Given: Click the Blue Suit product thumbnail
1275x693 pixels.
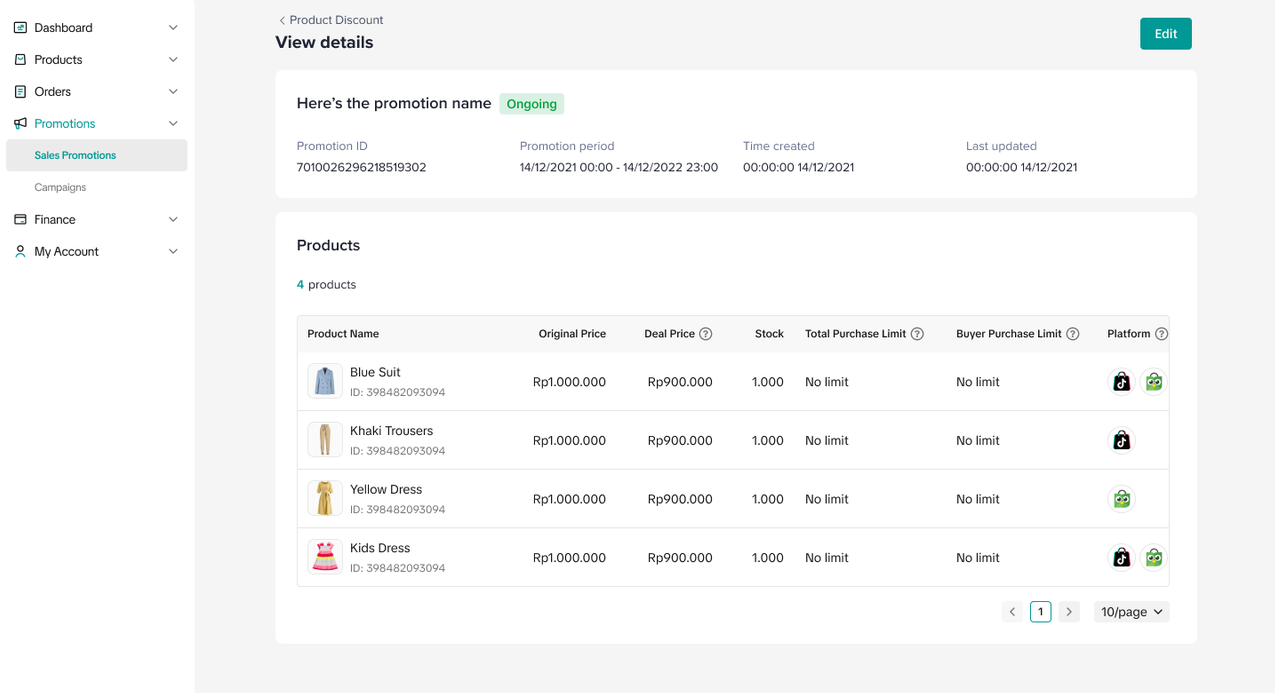Looking at the screenshot, I should (325, 382).
